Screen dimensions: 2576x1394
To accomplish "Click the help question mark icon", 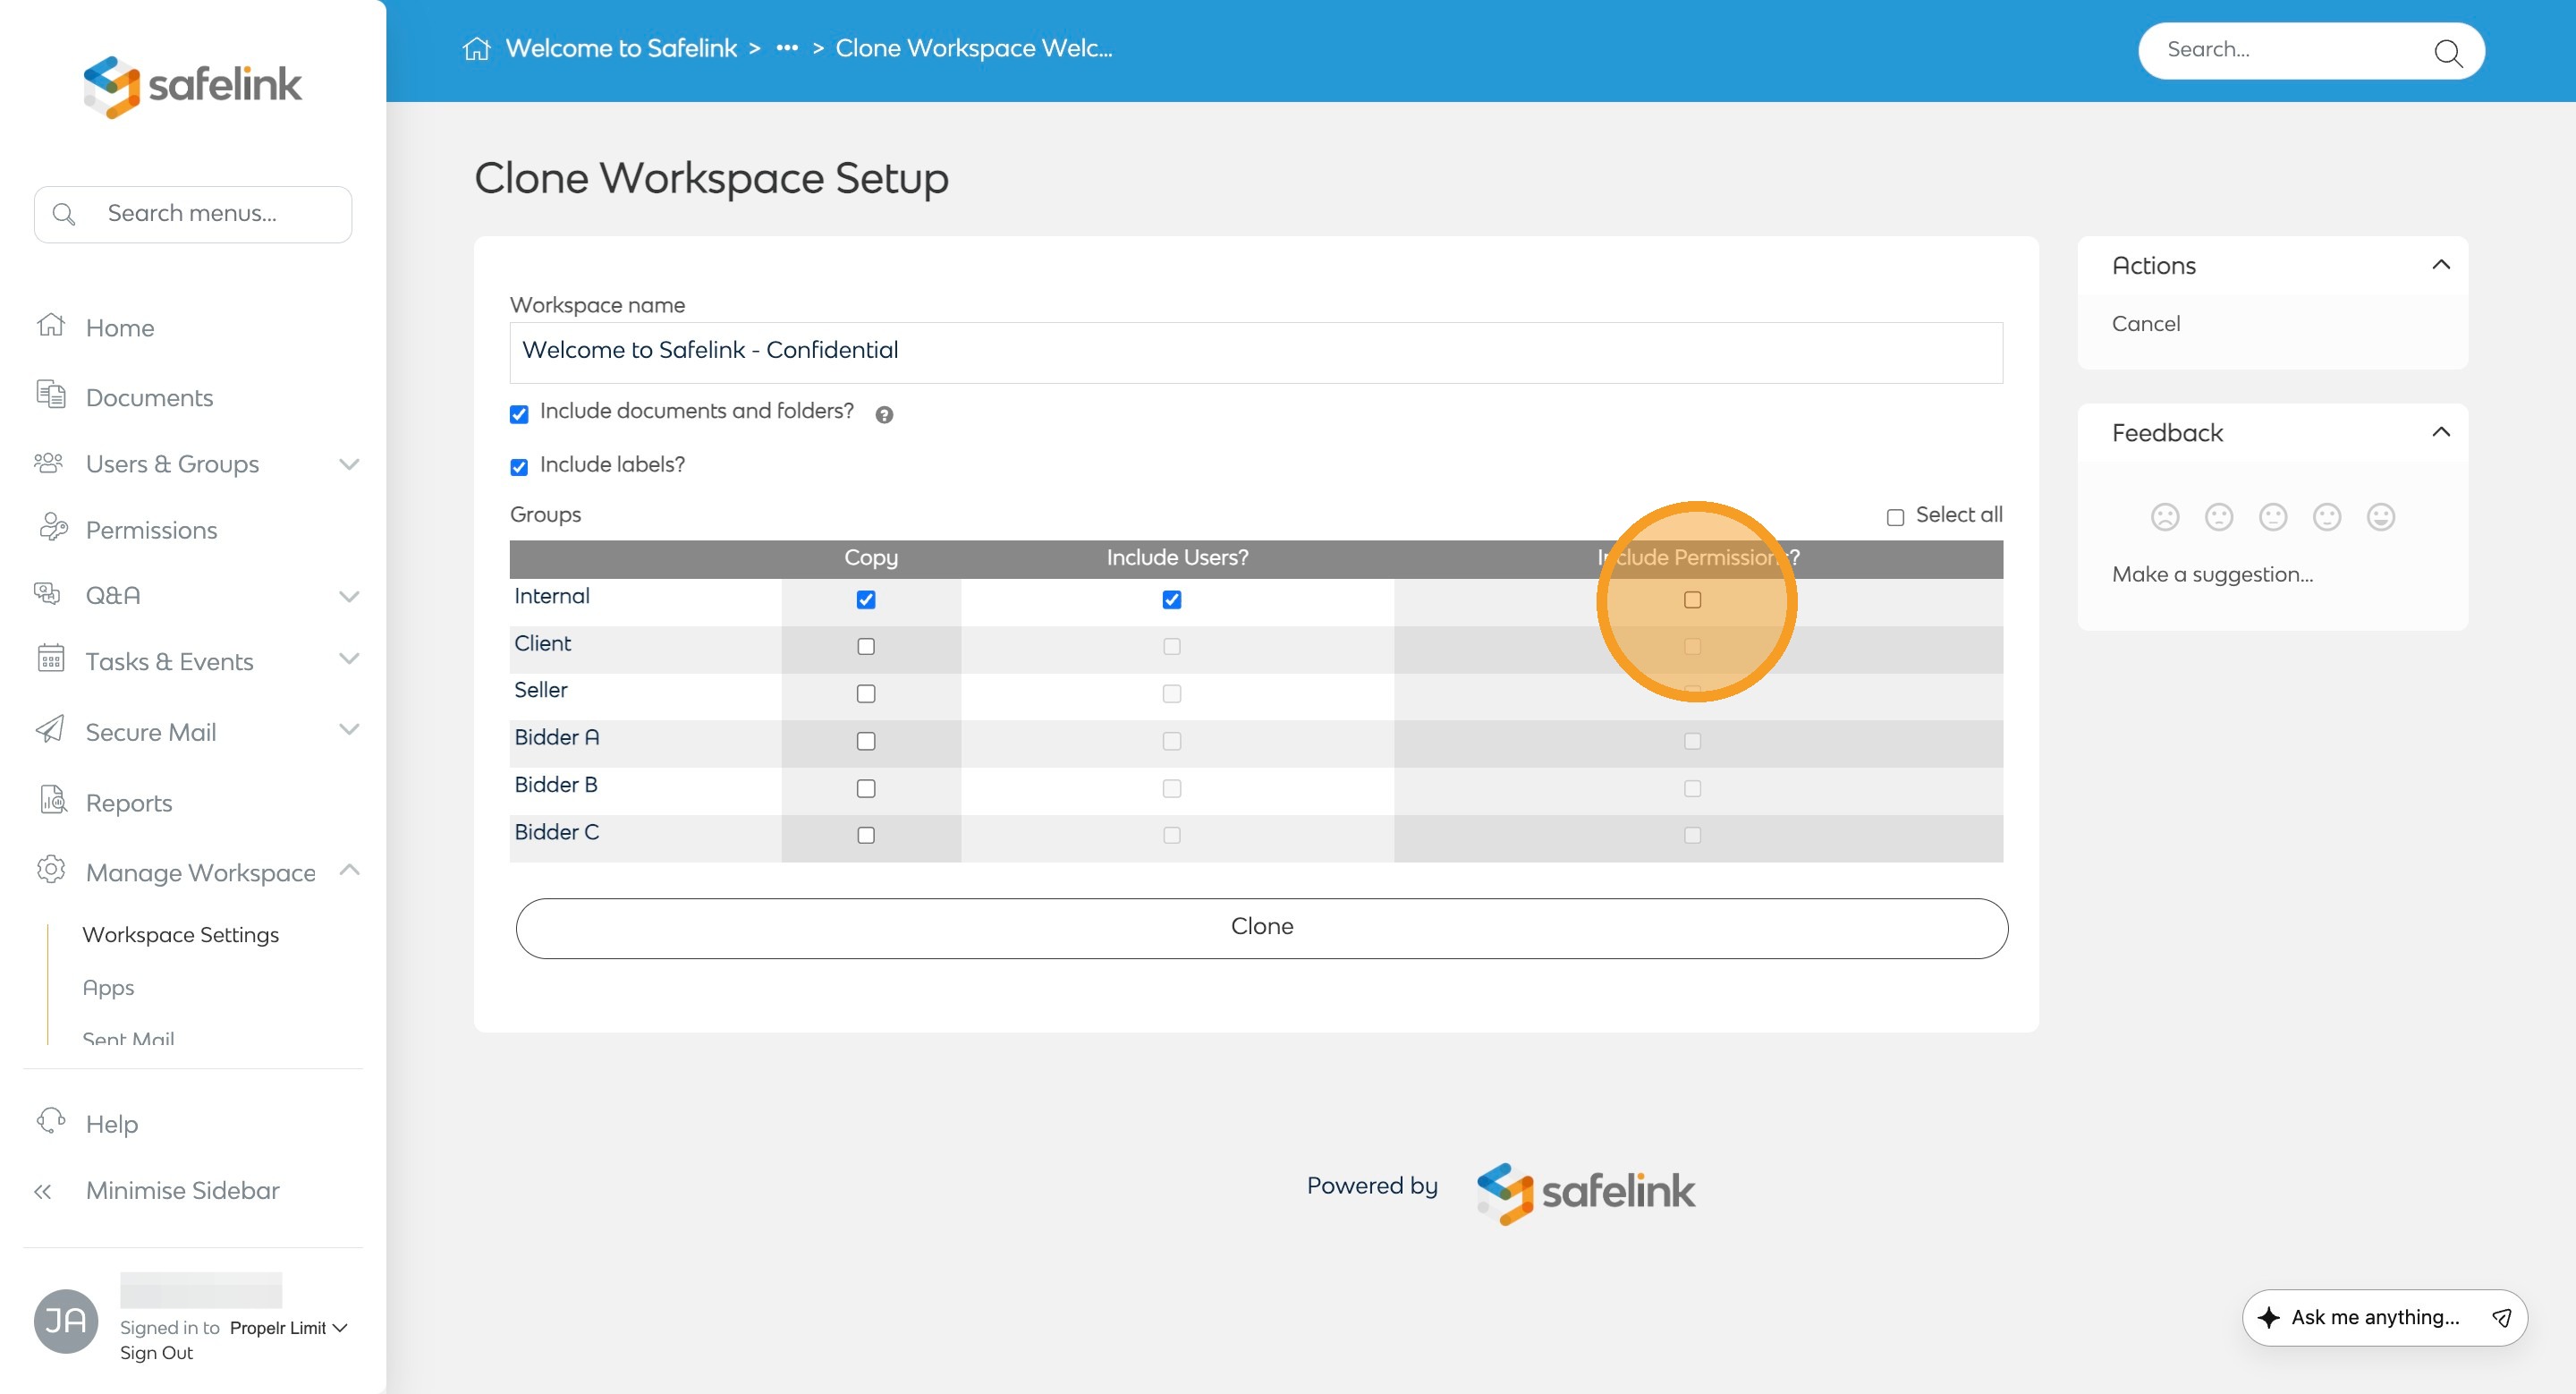I will [884, 414].
